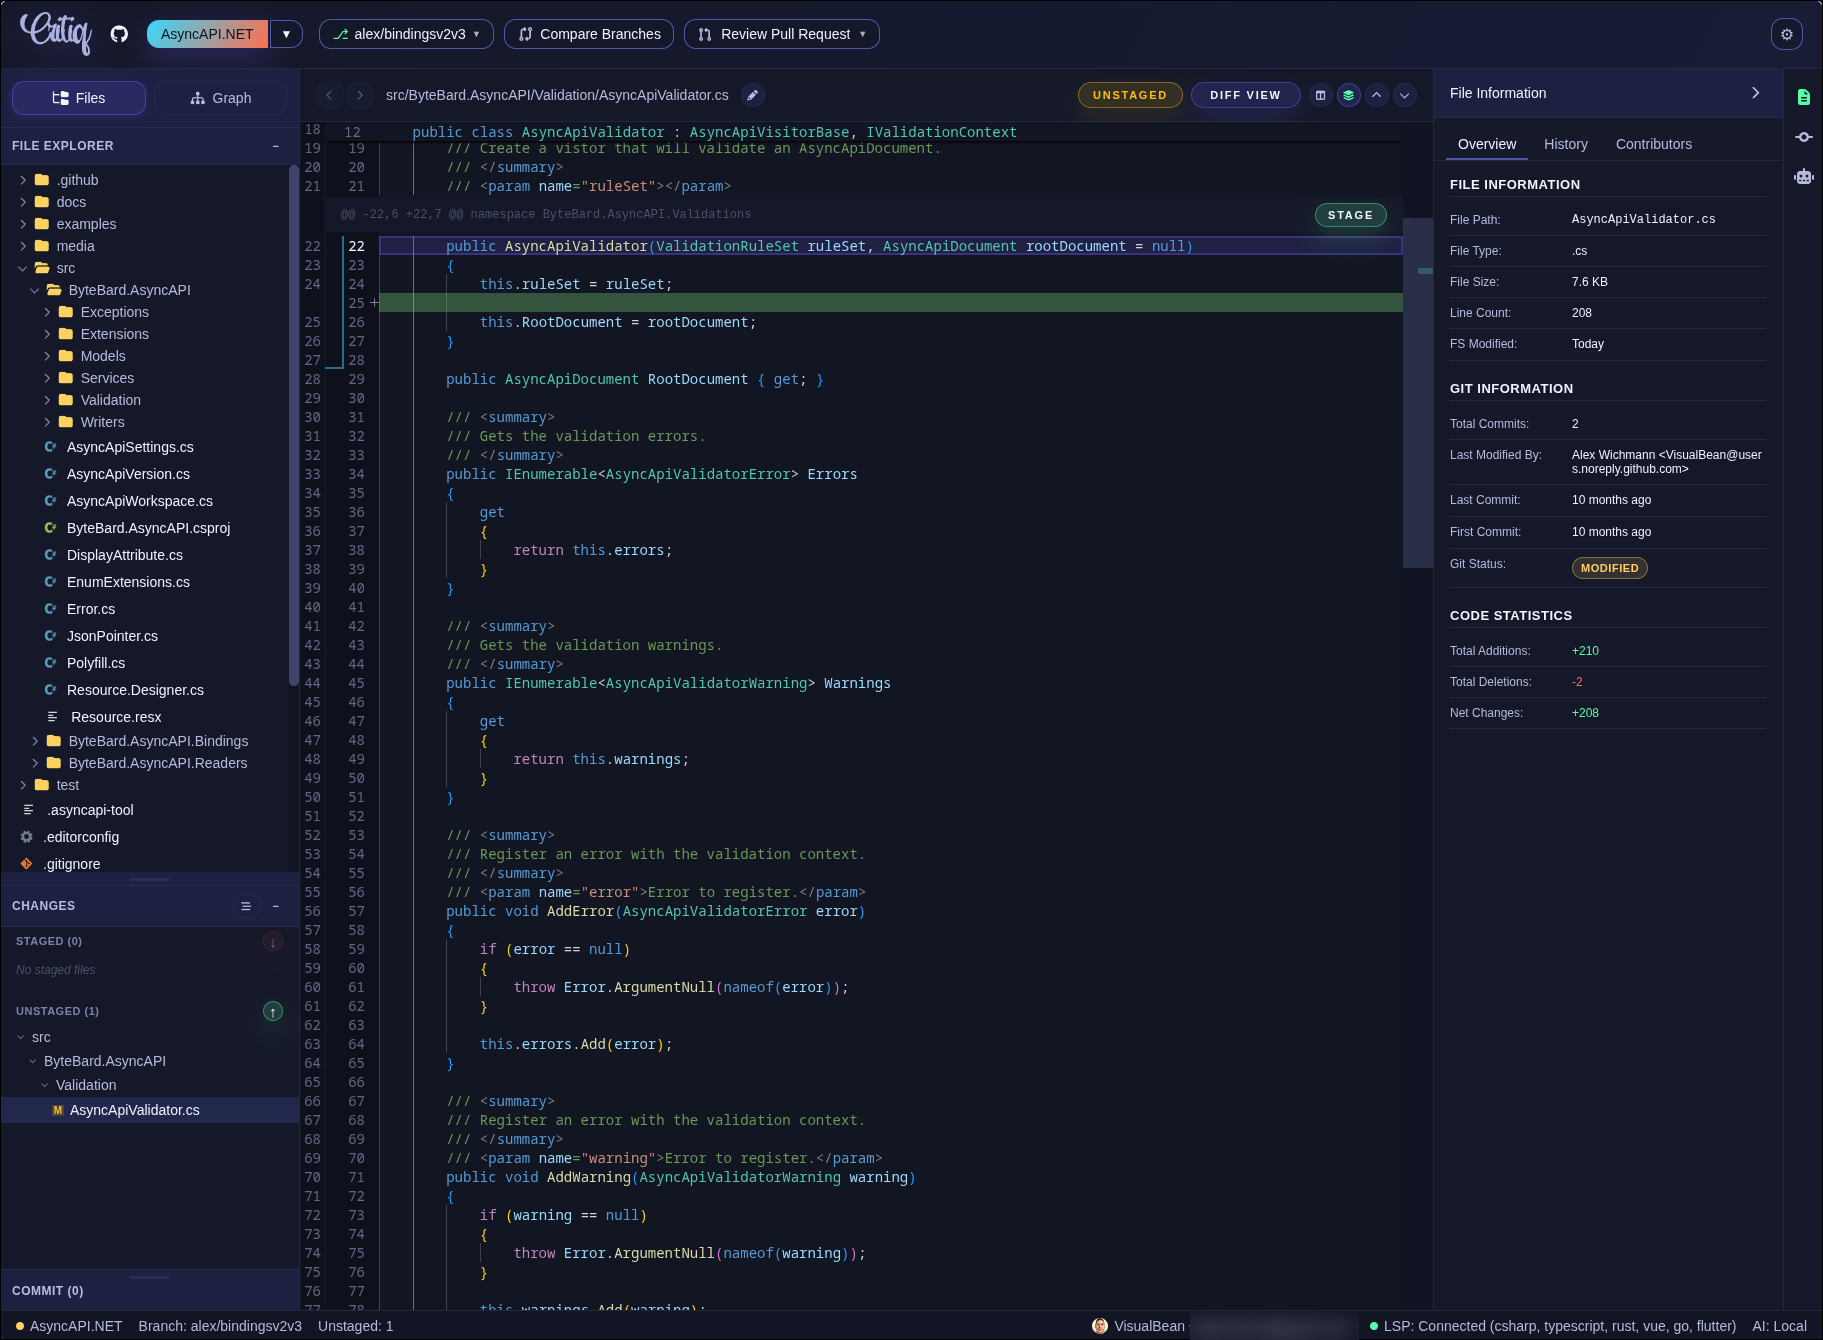The width and height of the screenshot is (1823, 1340).
Task: Toggle the DIFF VIEW mode
Action: [1244, 95]
